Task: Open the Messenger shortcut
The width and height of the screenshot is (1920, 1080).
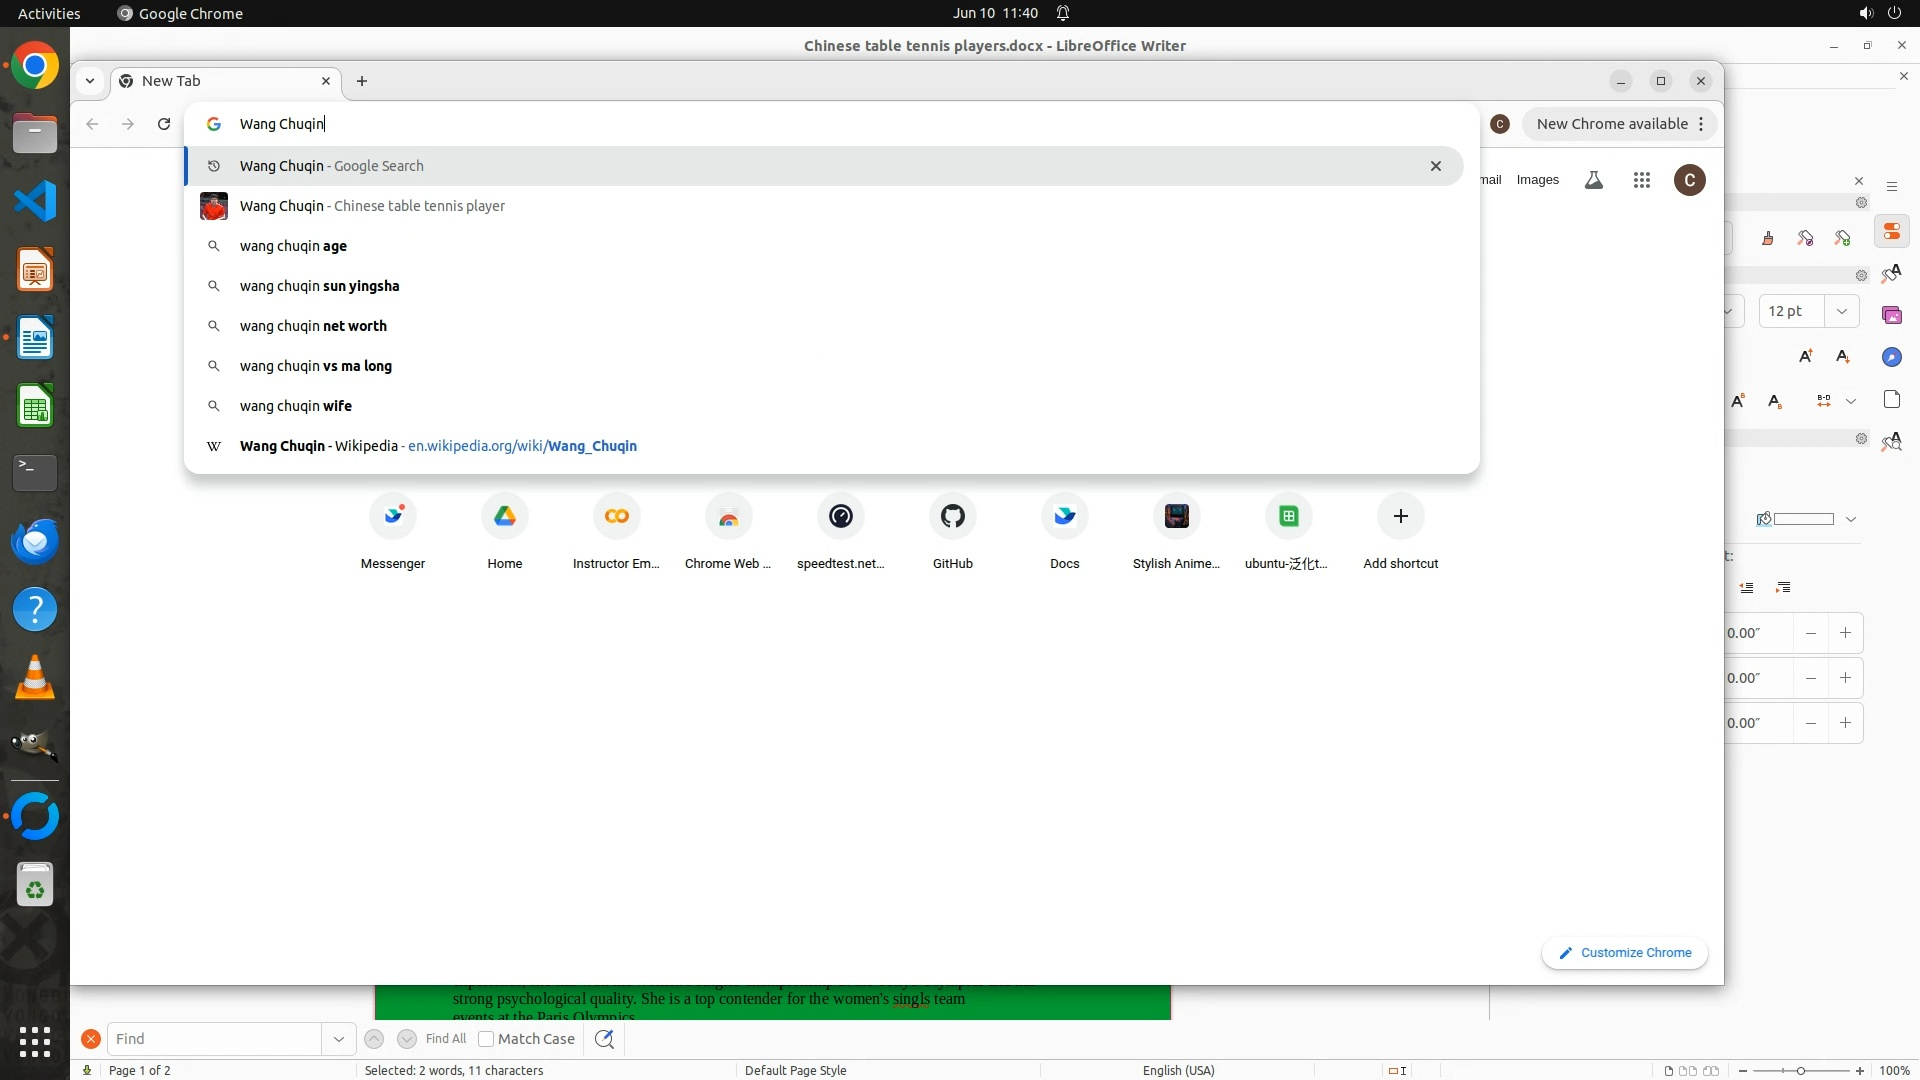Action: click(x=393, y=517)
